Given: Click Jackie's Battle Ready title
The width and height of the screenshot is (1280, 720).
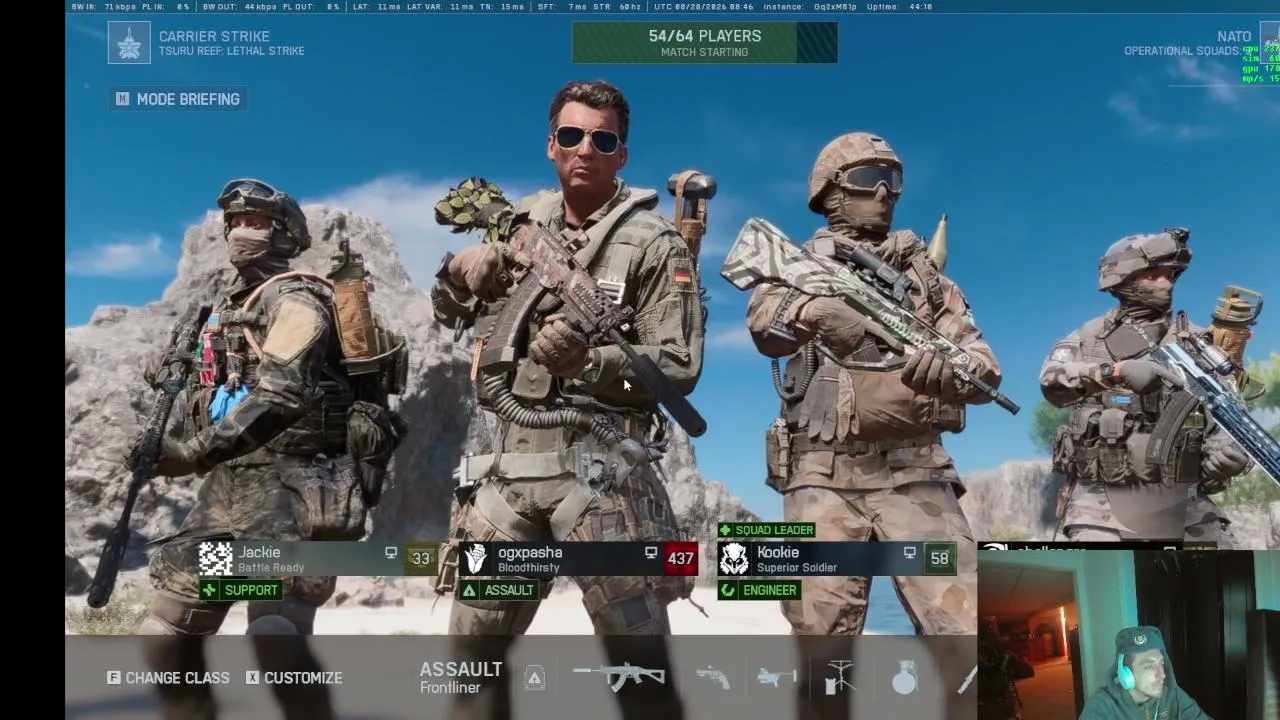Looking at the screenshot, I should pos(271,568).
